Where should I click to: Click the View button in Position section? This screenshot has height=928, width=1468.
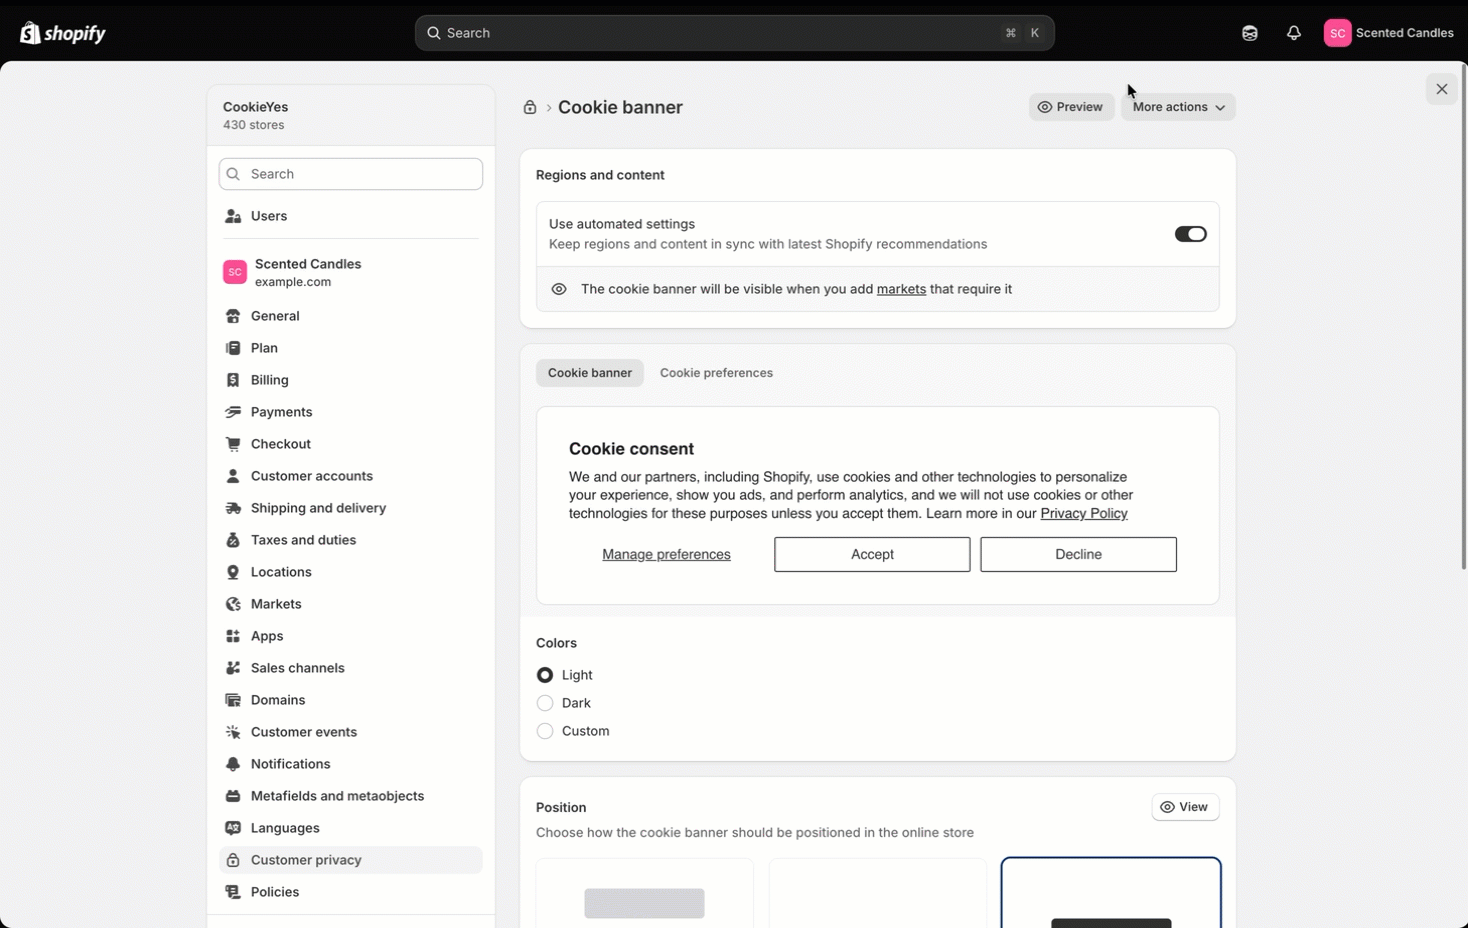pyautogui.click(x=1185, y=807)
